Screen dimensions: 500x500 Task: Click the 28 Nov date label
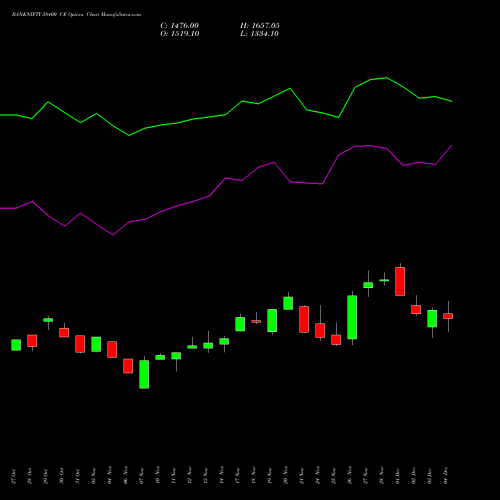382,476
